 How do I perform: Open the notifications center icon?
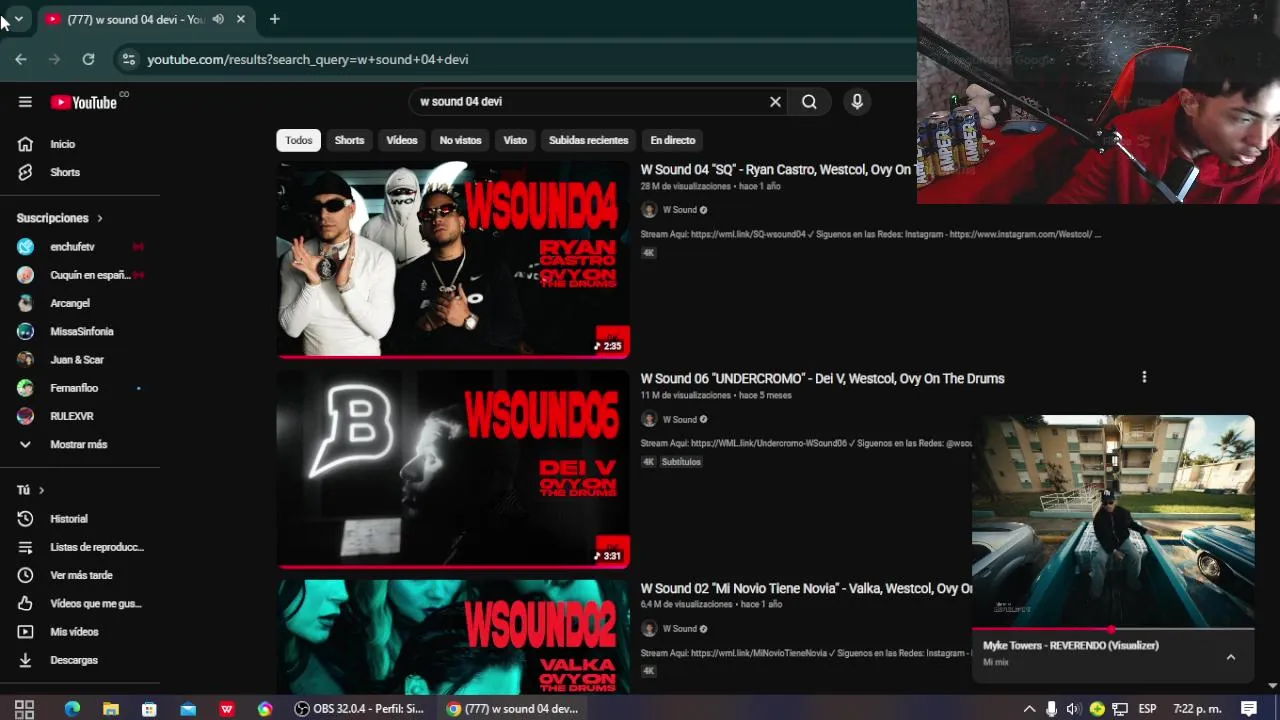pyautogui.click(x=1249, y=709)
